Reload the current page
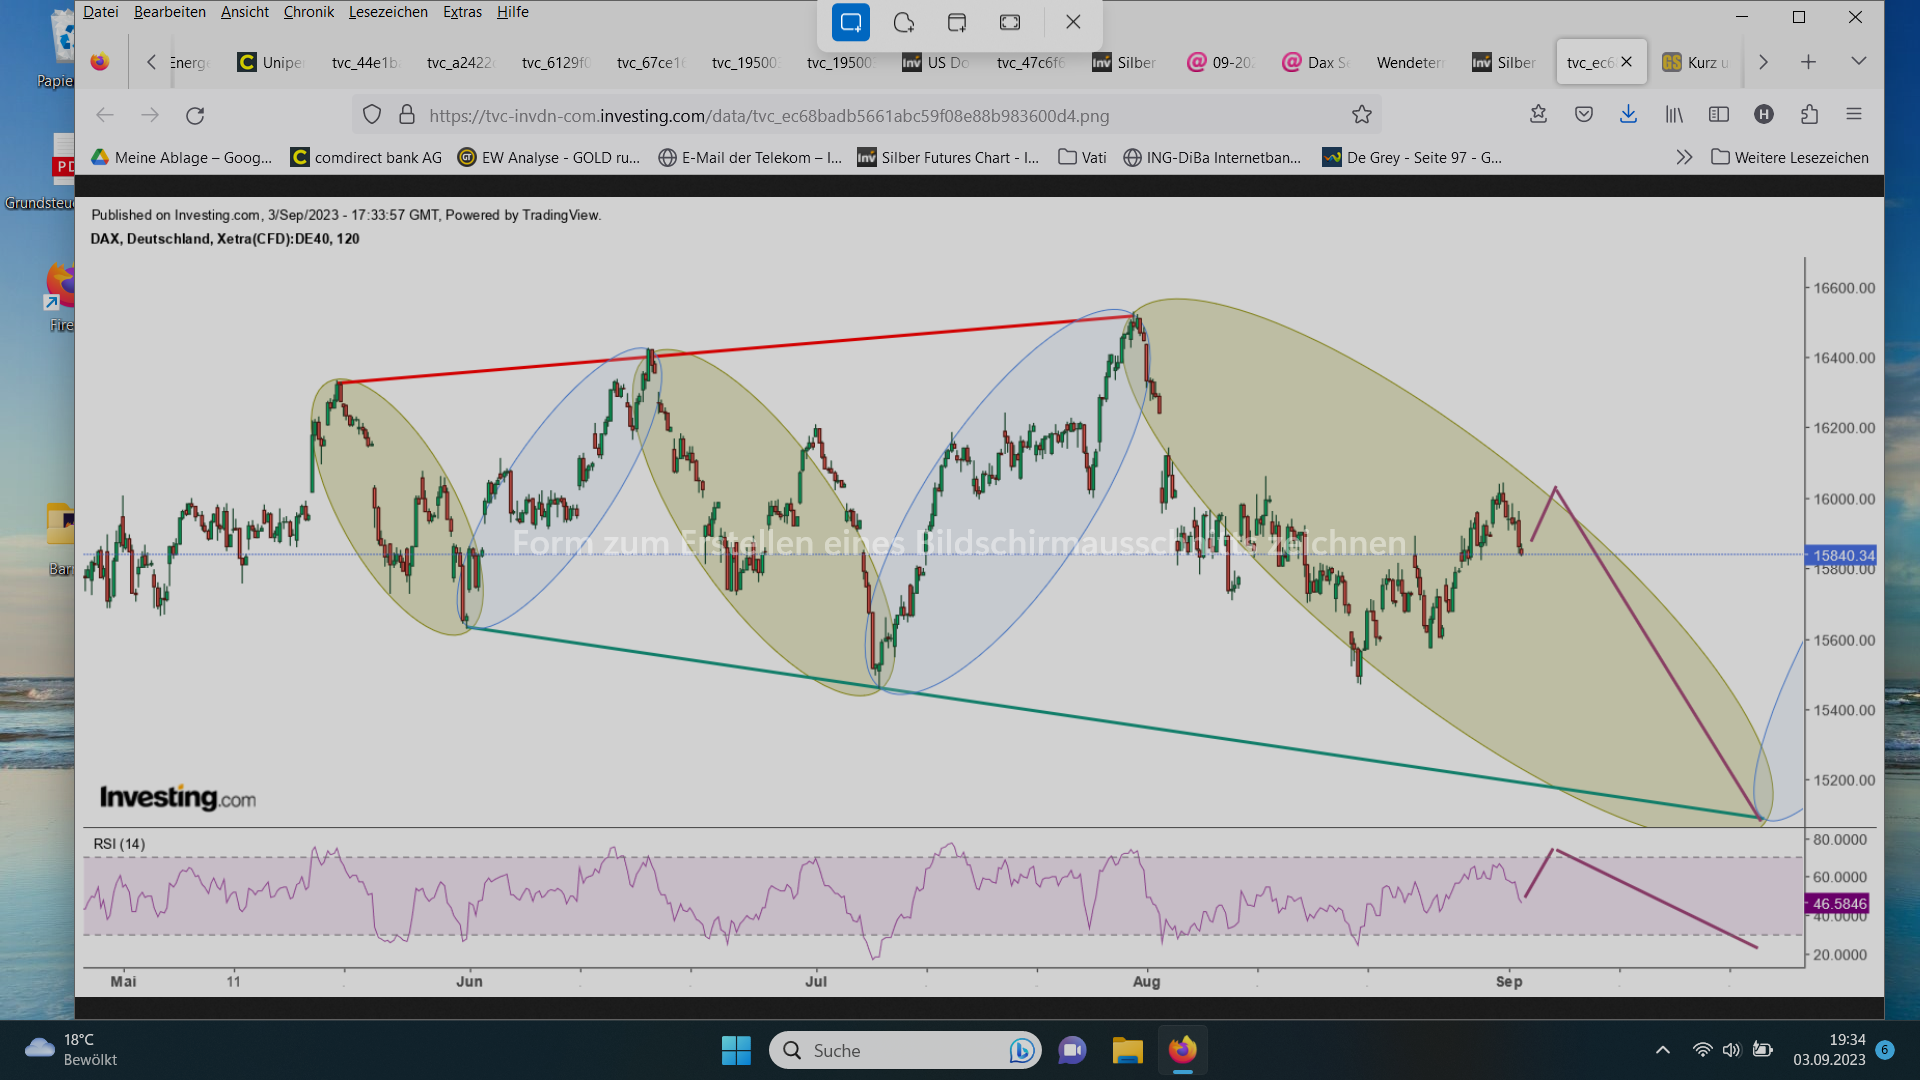 click(195, 115)
